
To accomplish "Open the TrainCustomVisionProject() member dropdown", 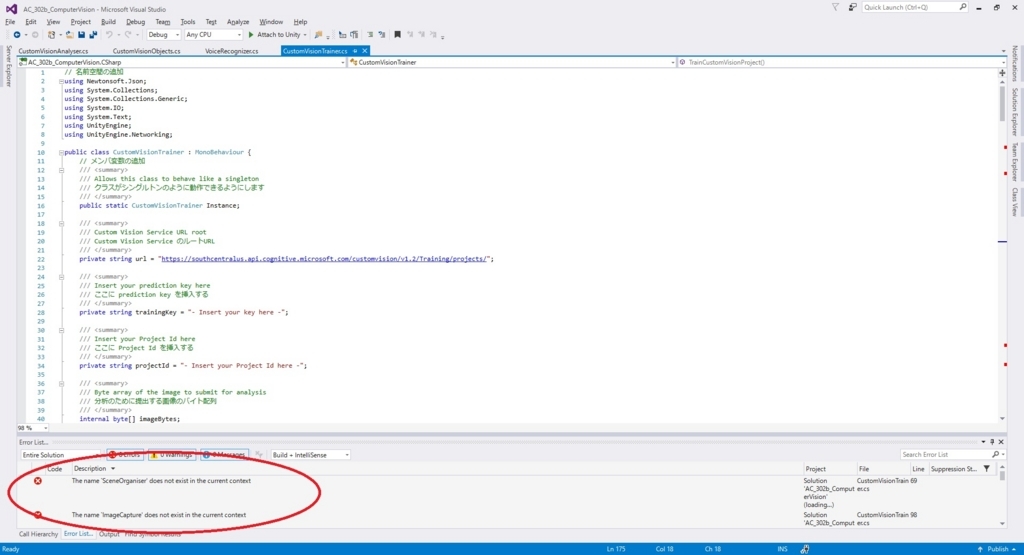I will pos(842,62).
